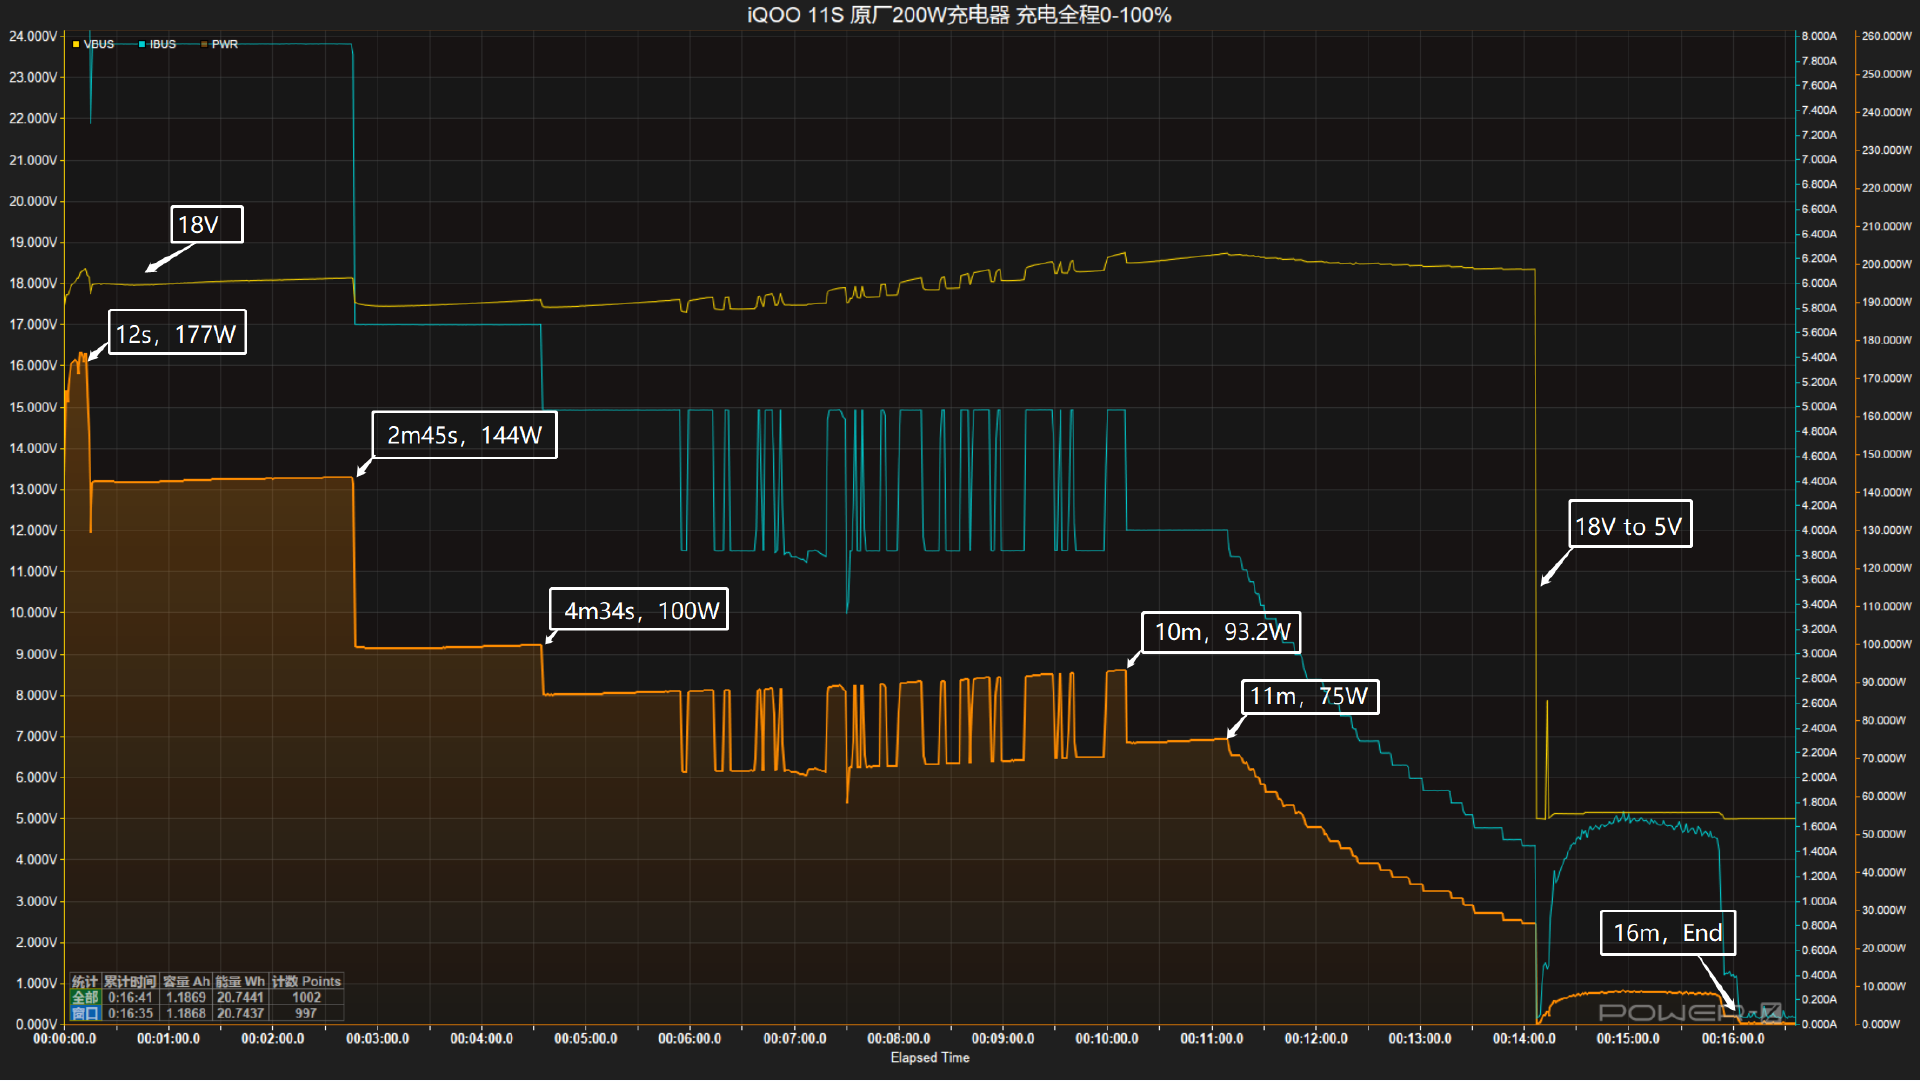This screenshot has width=1920, height=1081.
Task: Click the 累计时间 column header in stats table
Action: point(130,981)
